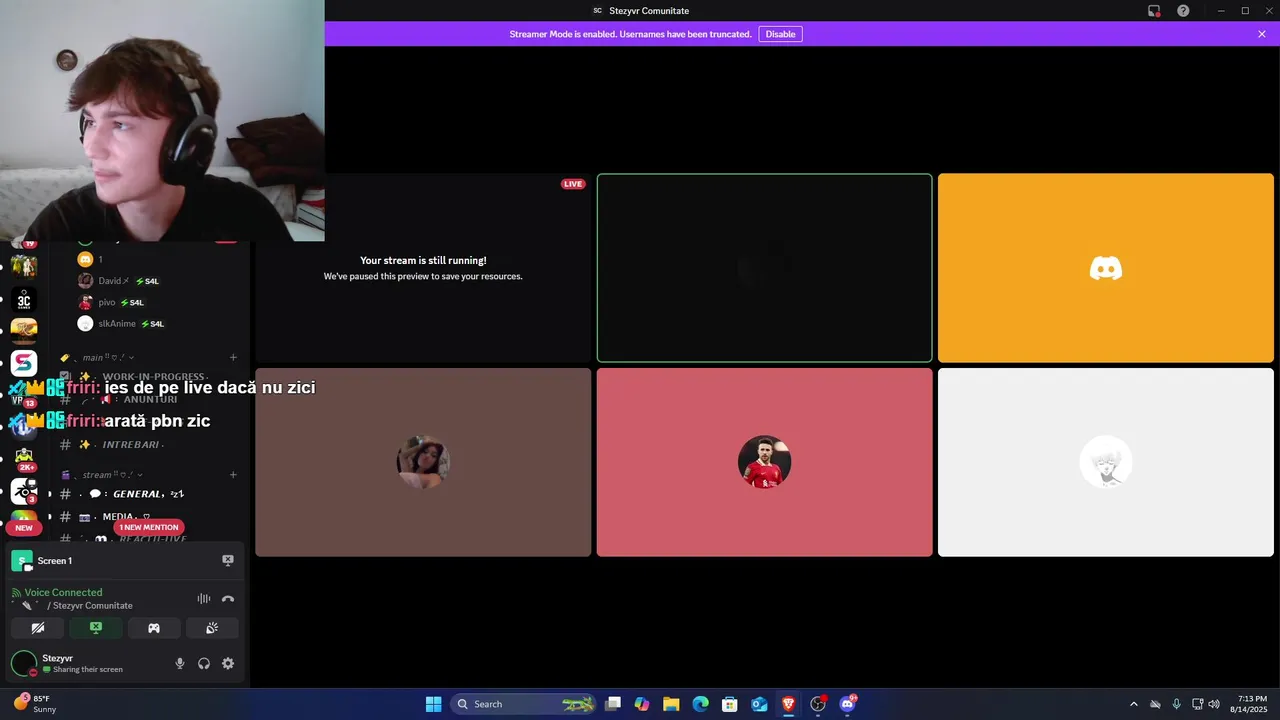The image size is (1280, 720).
Task: Show hidden system tray icons
Action: tap(1133, 704)
